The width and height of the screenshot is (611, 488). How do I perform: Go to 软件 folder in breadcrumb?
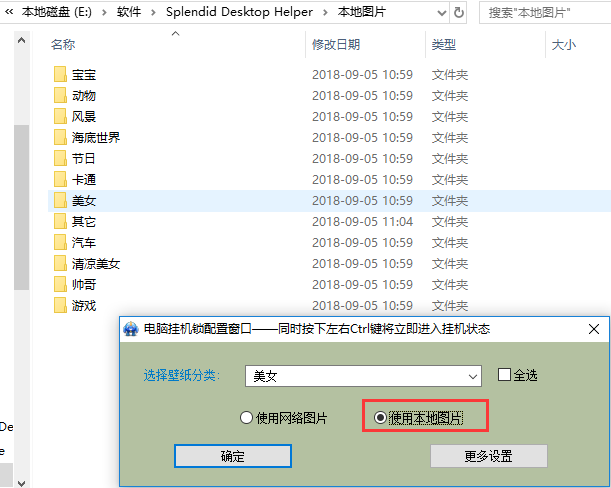pos(129,12)
